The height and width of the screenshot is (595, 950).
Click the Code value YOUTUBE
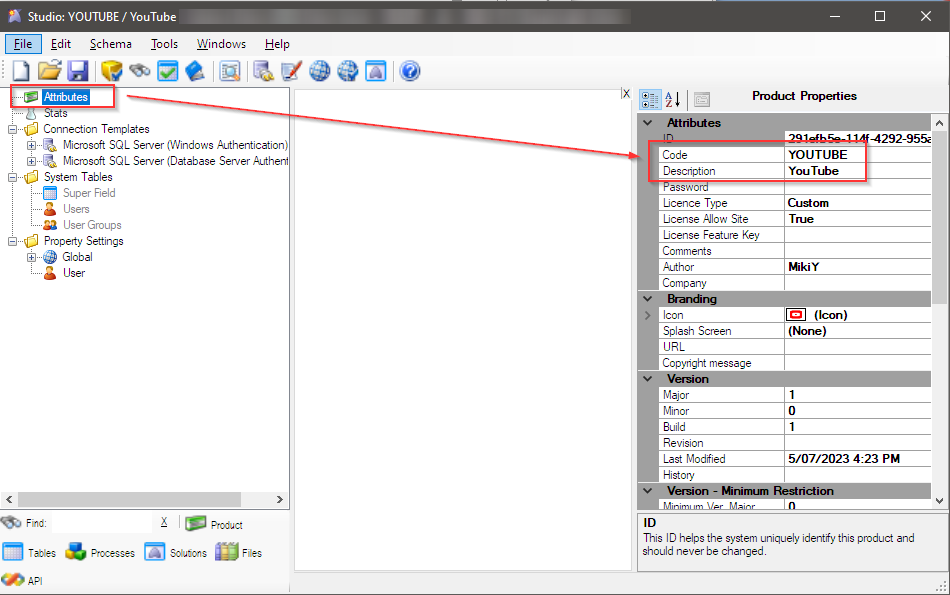click(x=817, y=155)
